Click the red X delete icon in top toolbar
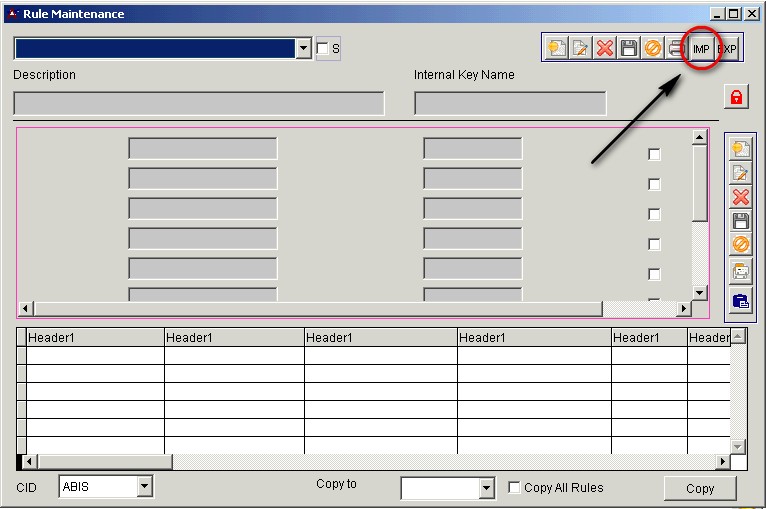Viewport: 766px width, 509px height. pos(605,48)
